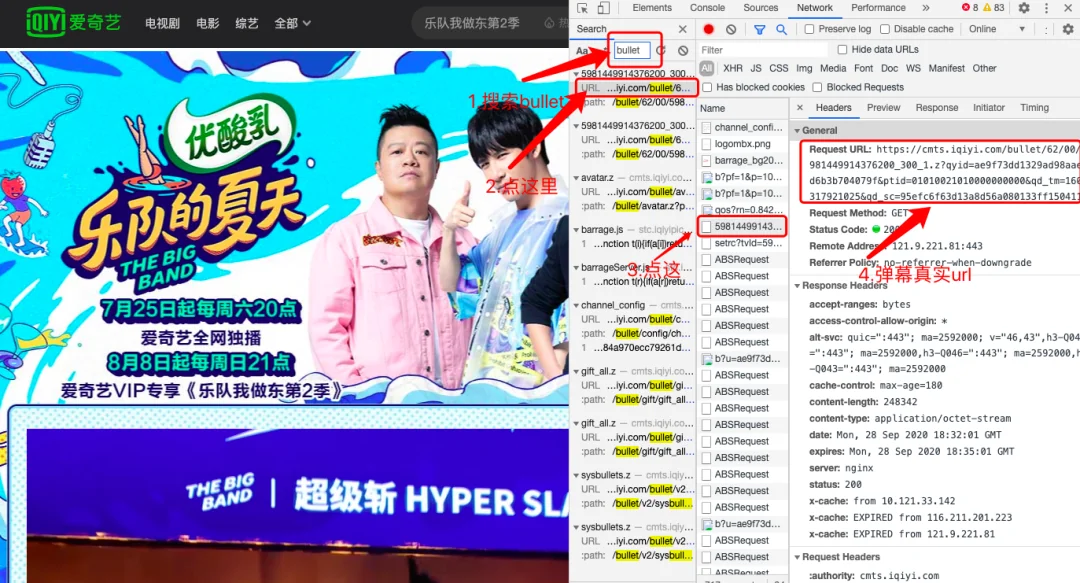Clear search results icon
1080x583 pixels.
click(x=683, y=50)
